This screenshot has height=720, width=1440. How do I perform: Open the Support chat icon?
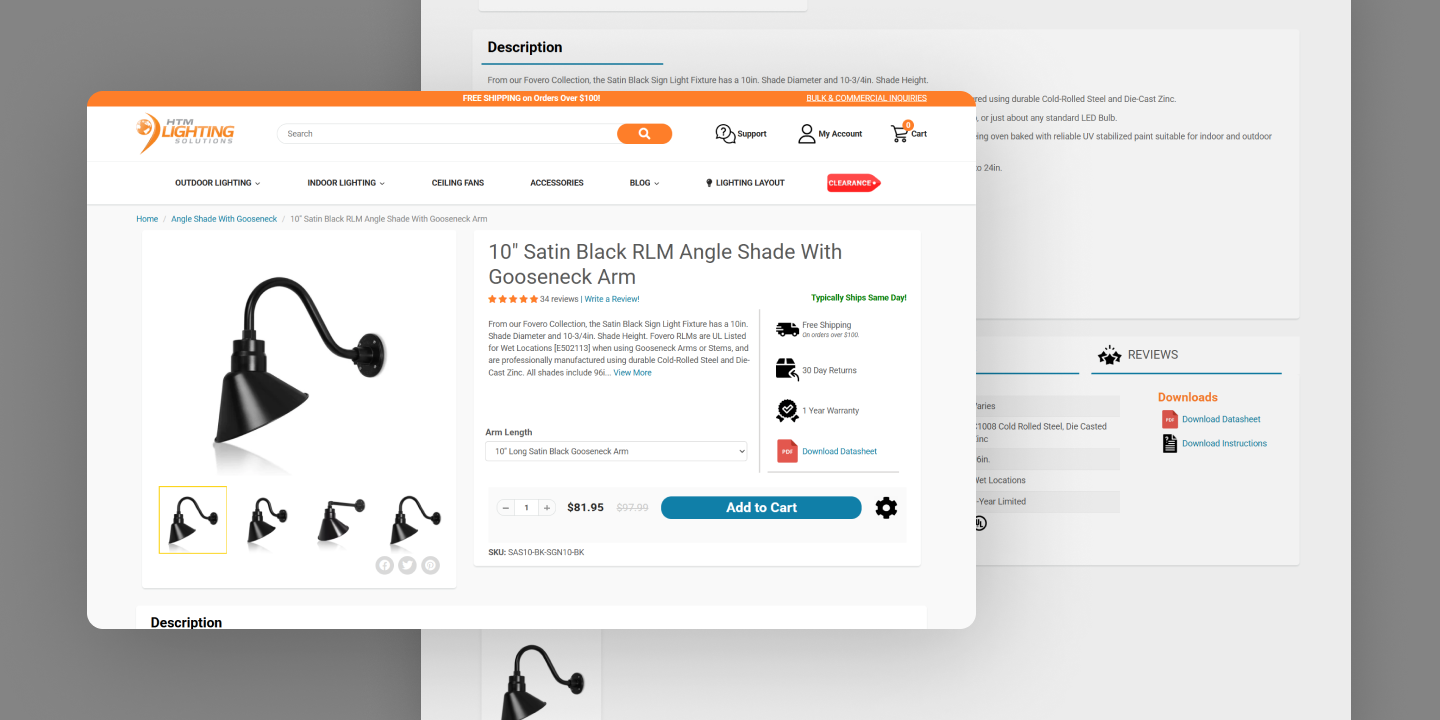pyautogui.click(x=725, y=134)
